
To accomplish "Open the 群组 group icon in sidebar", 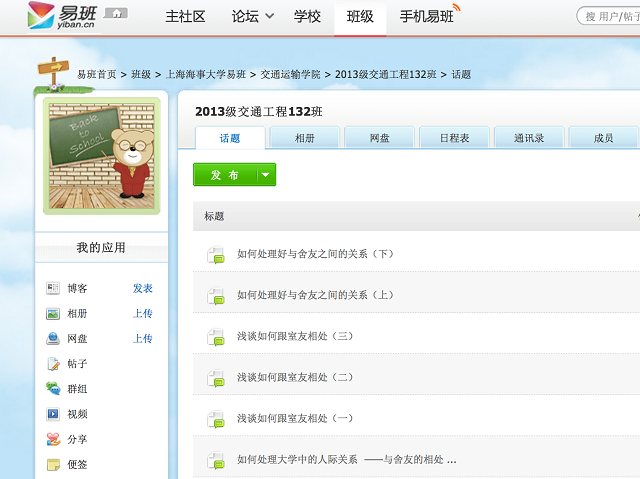I will point(53,389).
